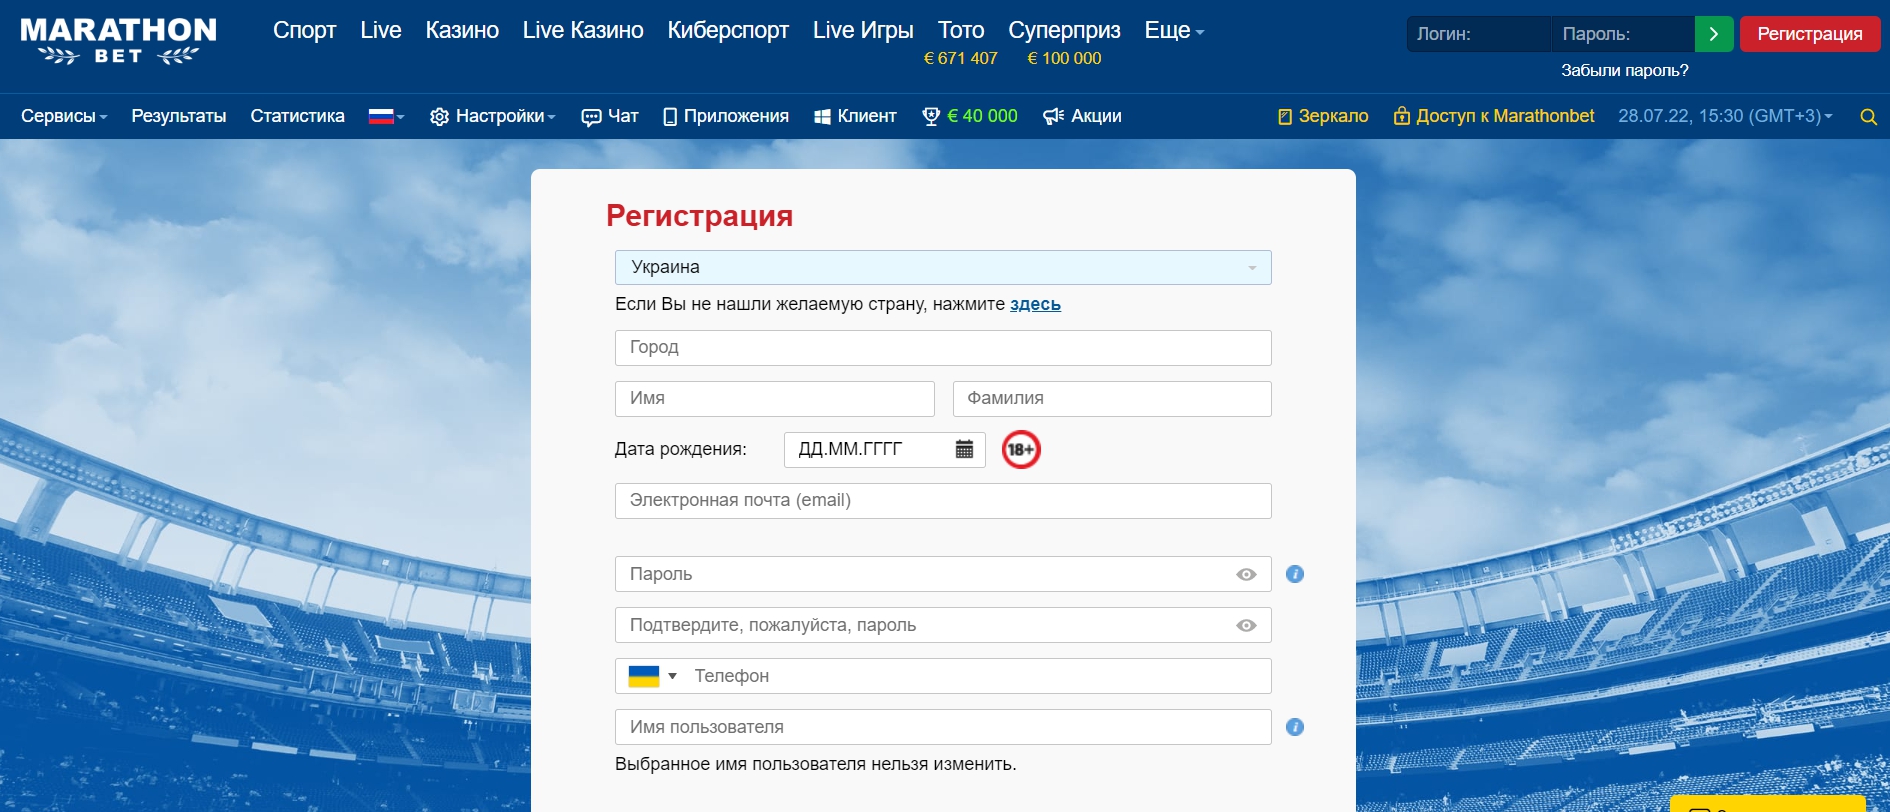This screenshot has height=812, width=1890.
Task: Open the date and time zone dropdown
Action: click(x=1725, y=116)
